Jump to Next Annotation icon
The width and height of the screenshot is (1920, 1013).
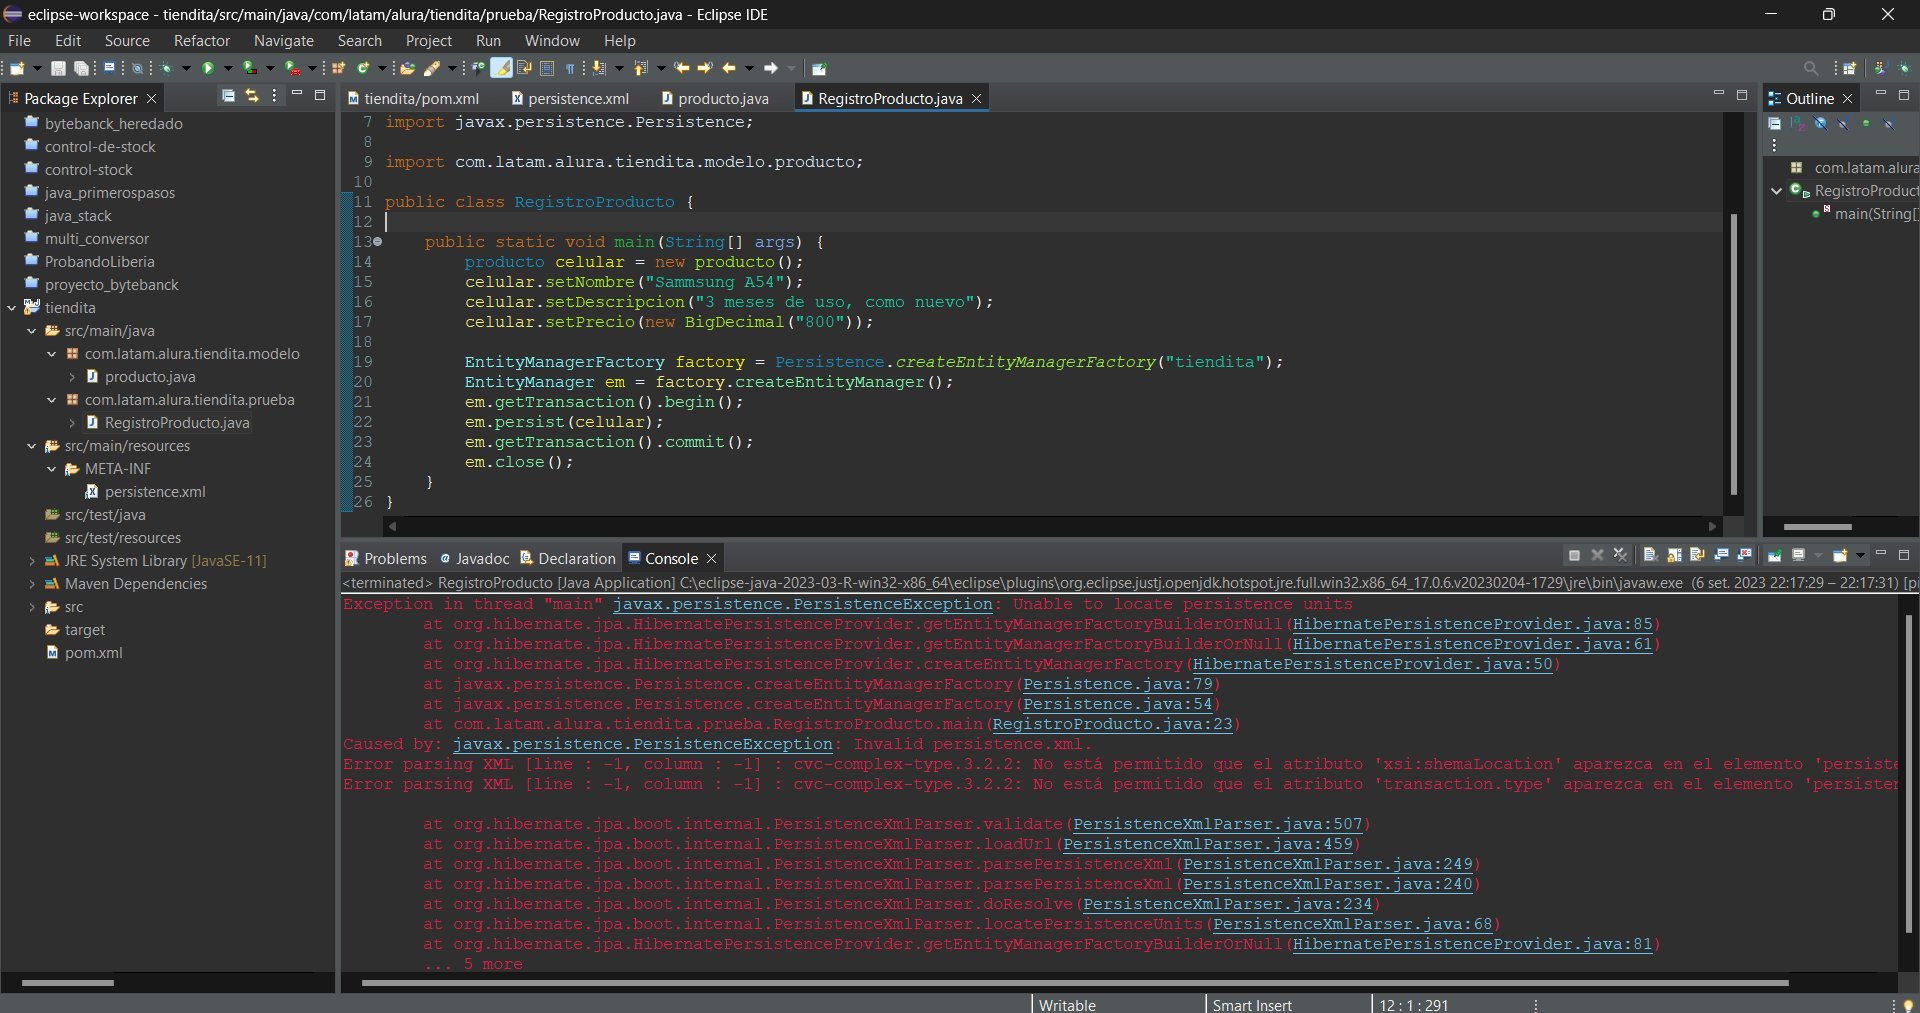tap(597, 68)
